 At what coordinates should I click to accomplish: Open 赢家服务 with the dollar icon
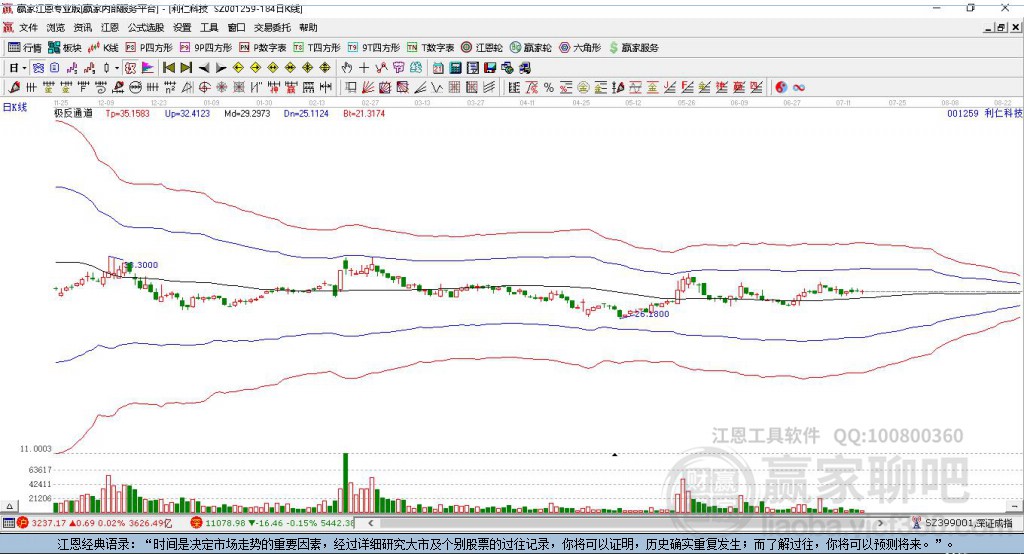pyautogui.click(x=633, y=48)
